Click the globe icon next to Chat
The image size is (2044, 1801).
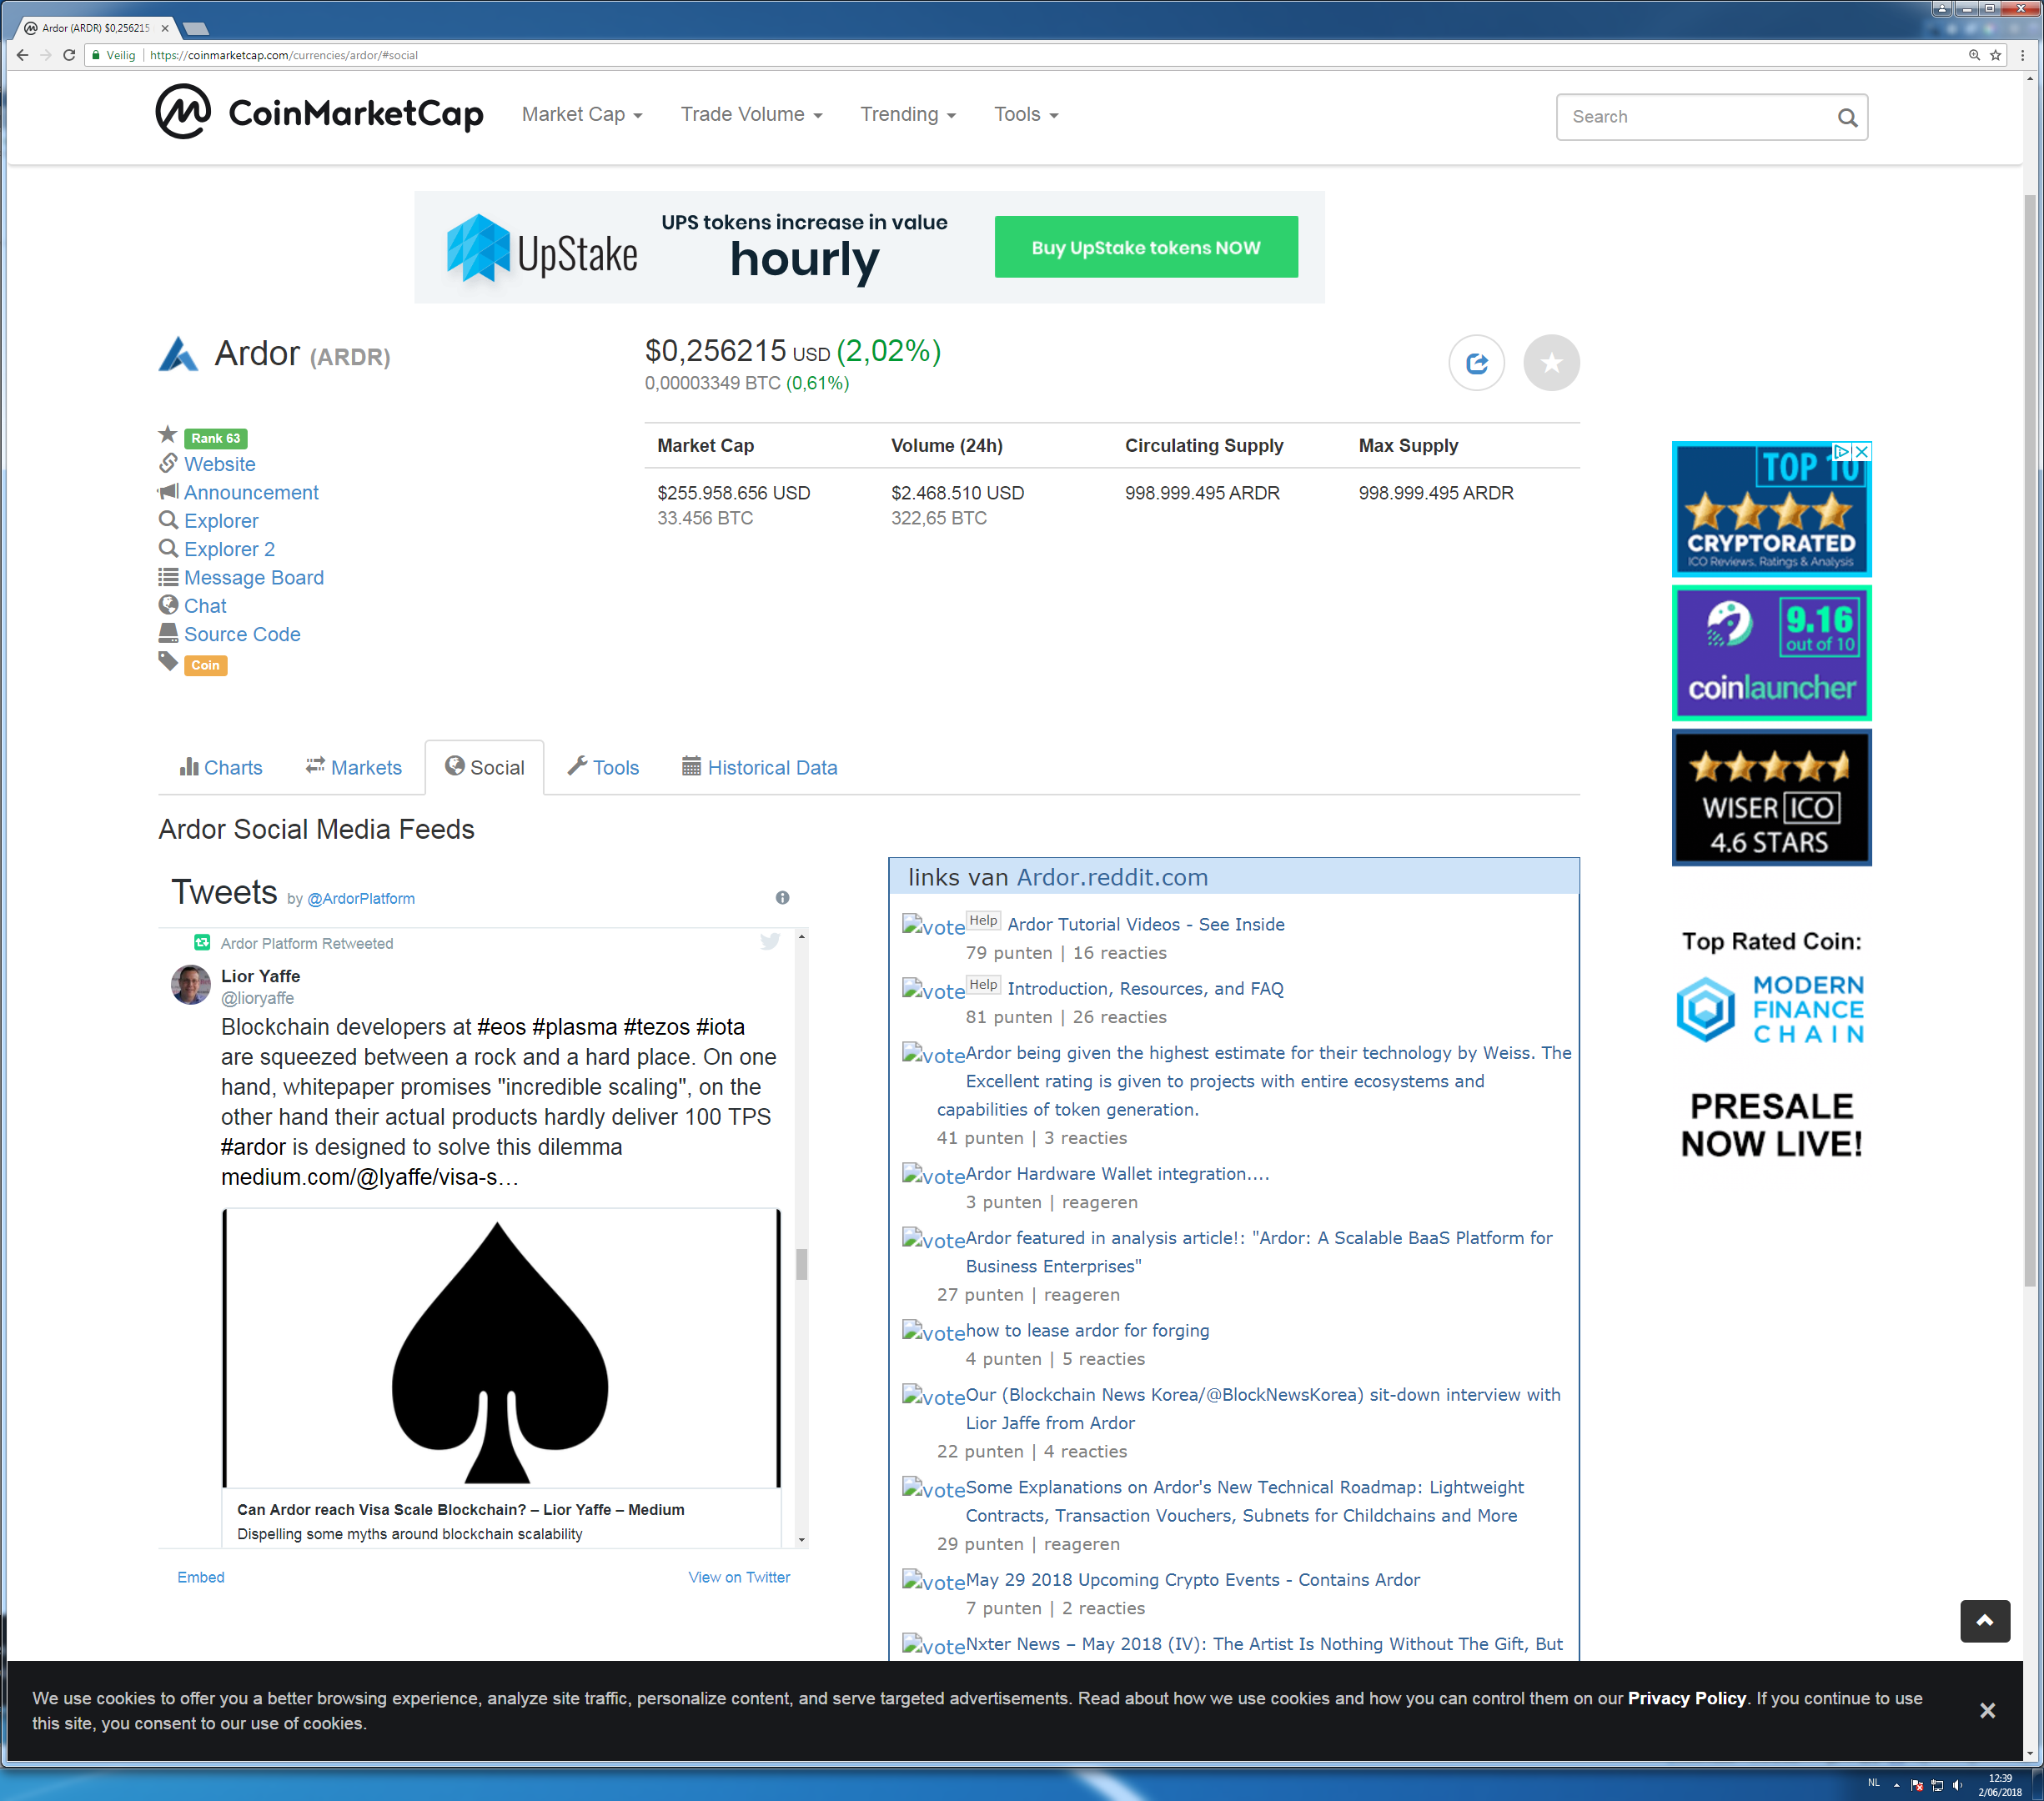pyautogui.click(x=168, y=605)
